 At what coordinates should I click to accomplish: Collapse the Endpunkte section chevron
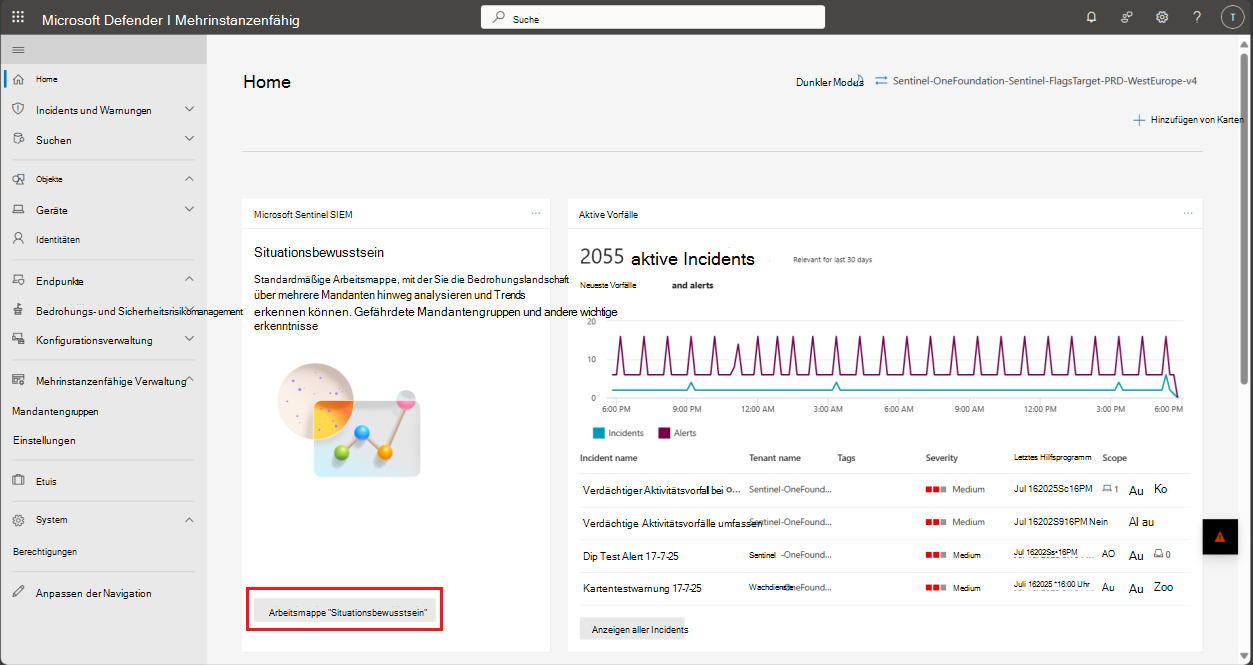(189, 280)
